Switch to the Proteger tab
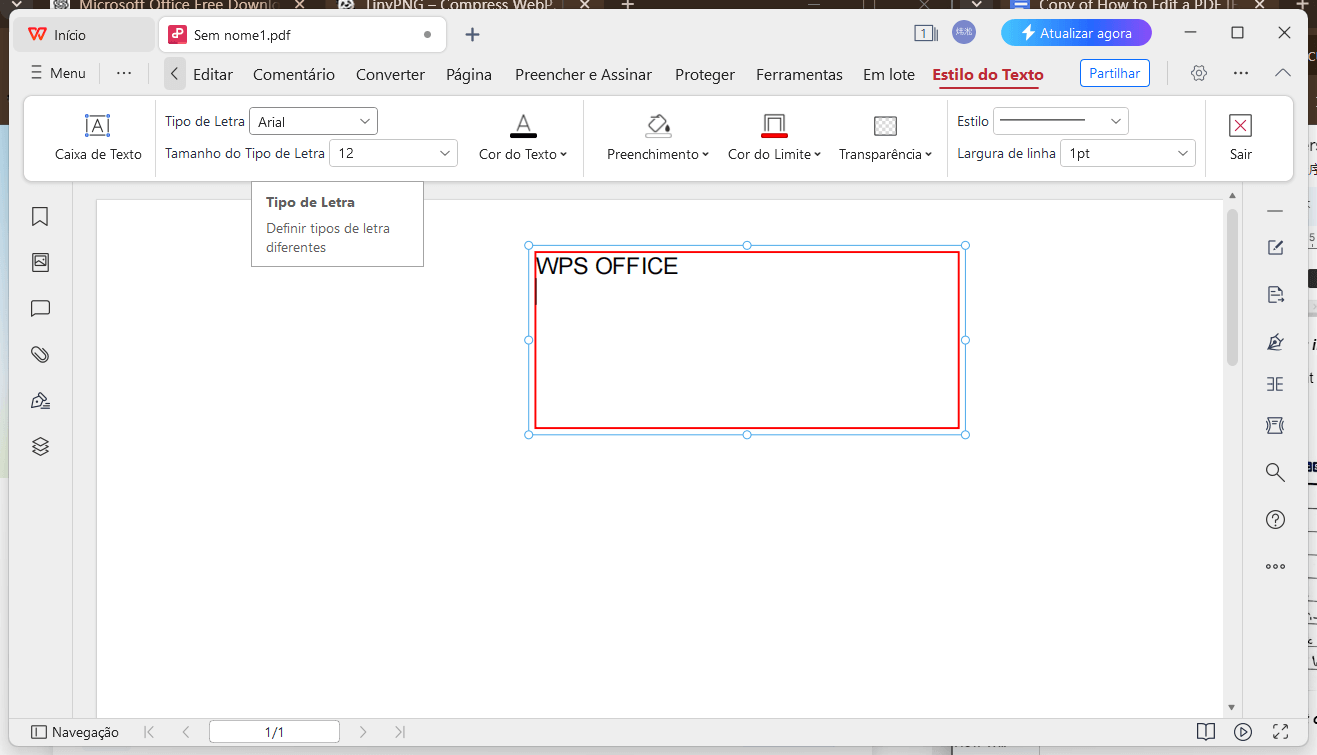The image size is (1317, 755). [705, 74]
